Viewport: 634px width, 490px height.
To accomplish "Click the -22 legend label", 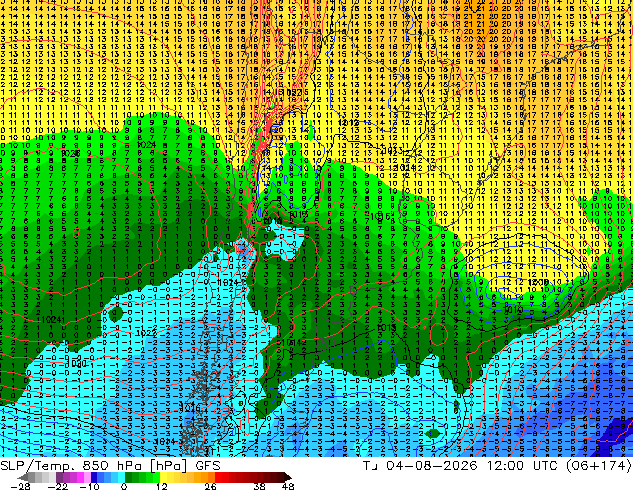I will coord(58,486).
